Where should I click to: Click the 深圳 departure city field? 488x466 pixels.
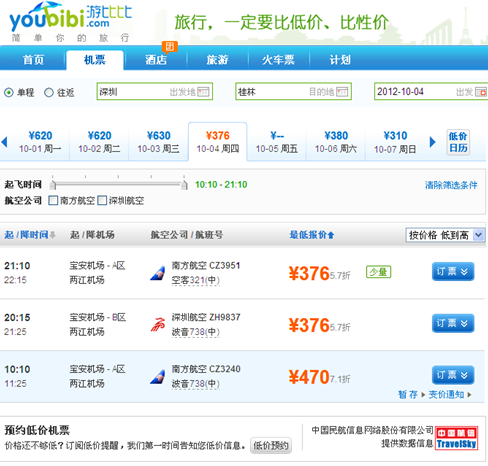[x=155, y=92]
